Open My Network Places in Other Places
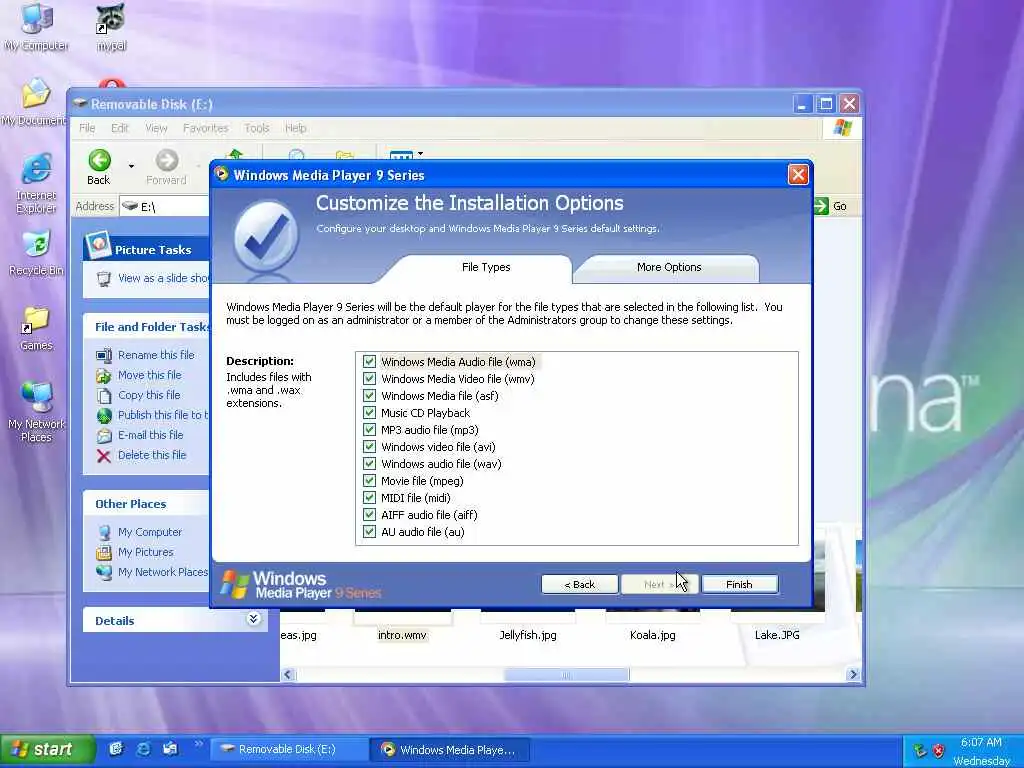Image resolution: width=1024 pixels, height=768 pixels. point(153,572)
